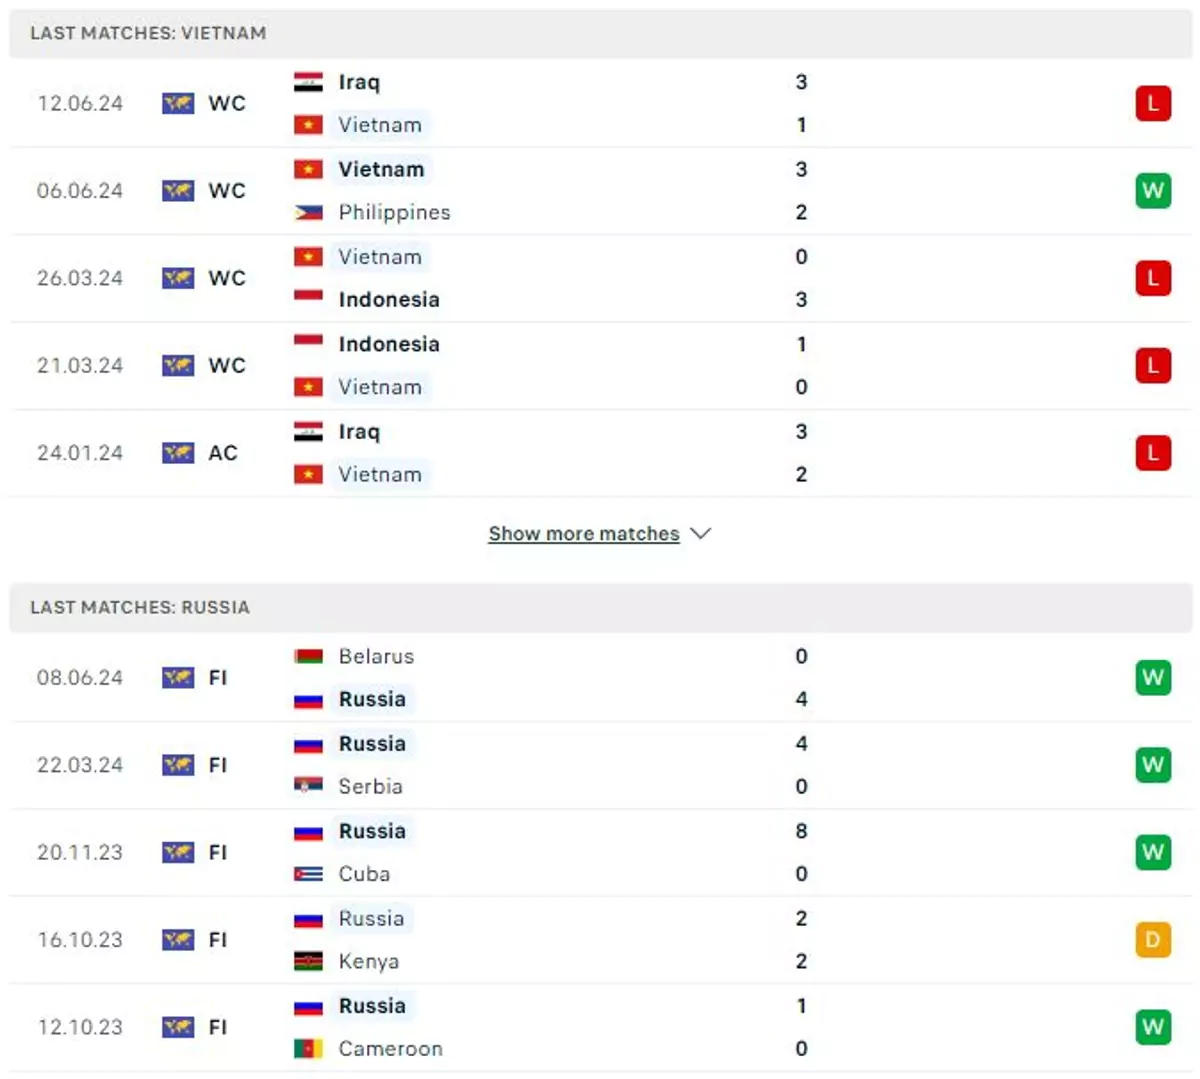
Task: Select Last Matches: Vietnam section header
Action: pyautogui.click(x=600, y=33)
